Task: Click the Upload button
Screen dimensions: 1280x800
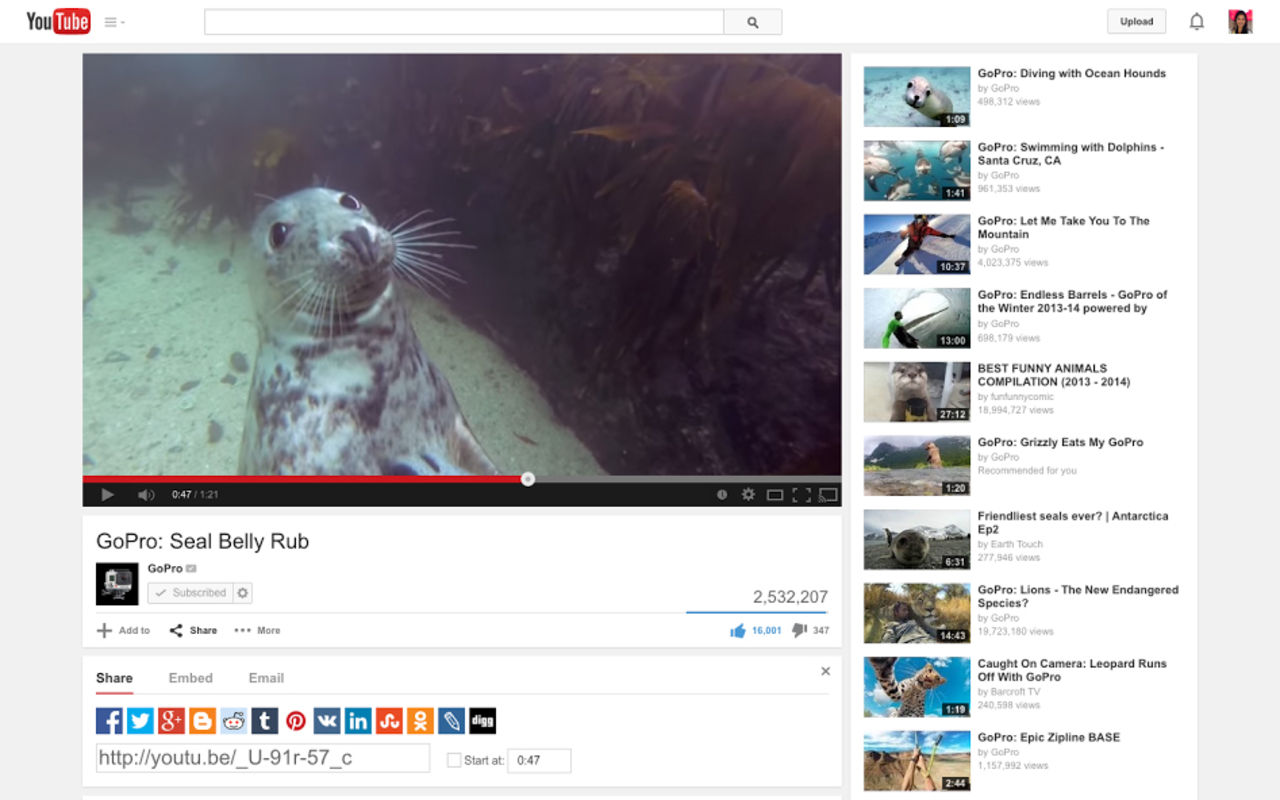Action: click(1136, 20)
